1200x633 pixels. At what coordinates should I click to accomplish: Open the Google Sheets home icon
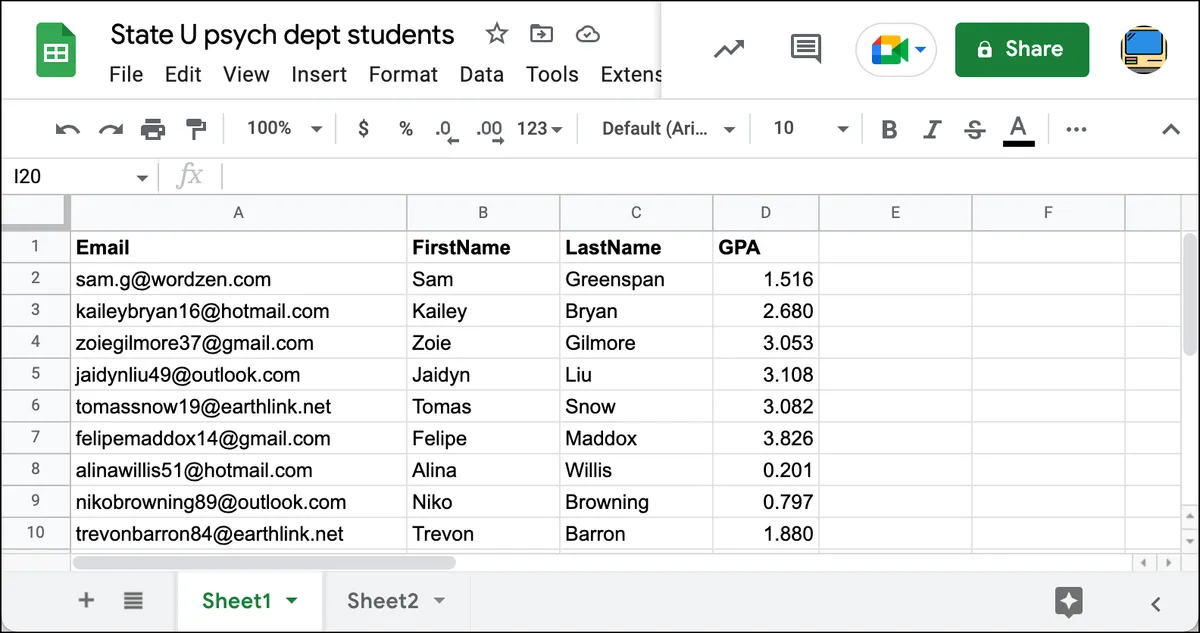[56, 50]
